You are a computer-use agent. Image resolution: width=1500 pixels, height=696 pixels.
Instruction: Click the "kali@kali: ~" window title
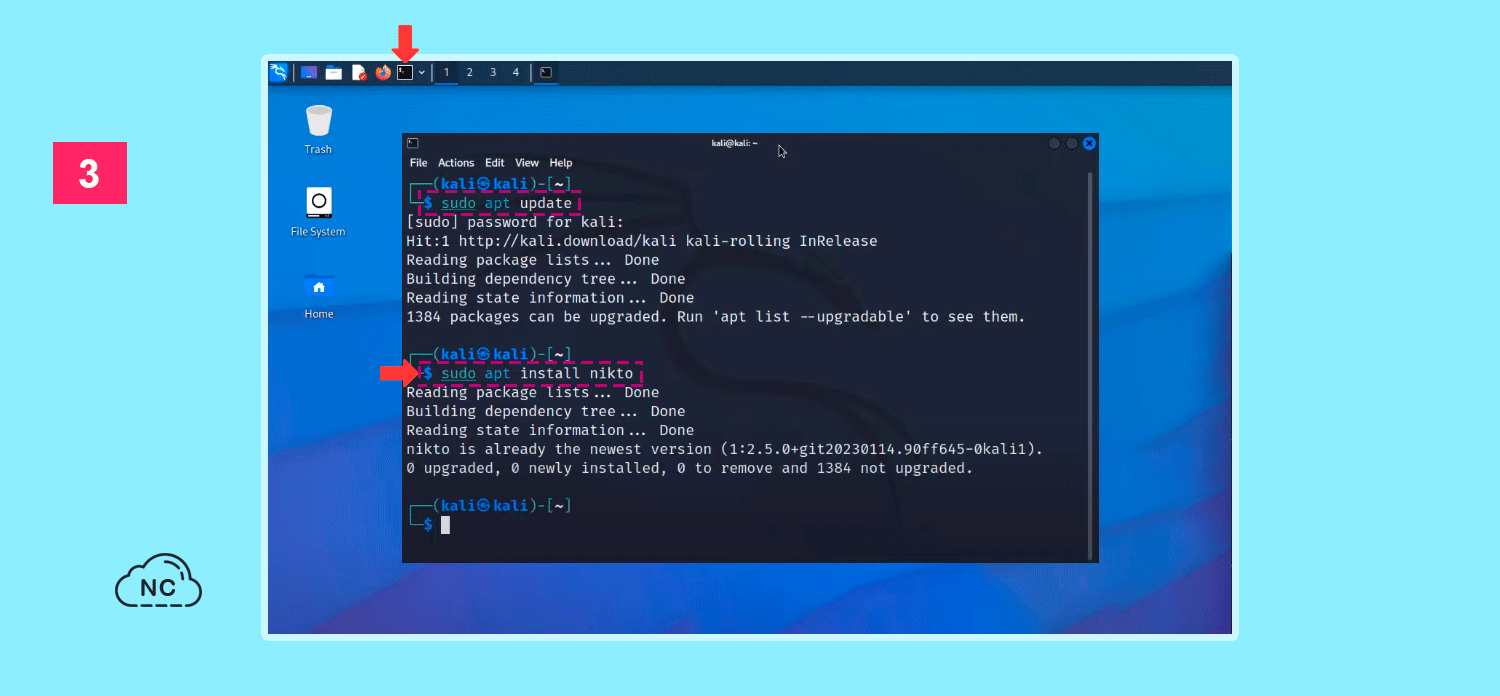coord(735,143)
